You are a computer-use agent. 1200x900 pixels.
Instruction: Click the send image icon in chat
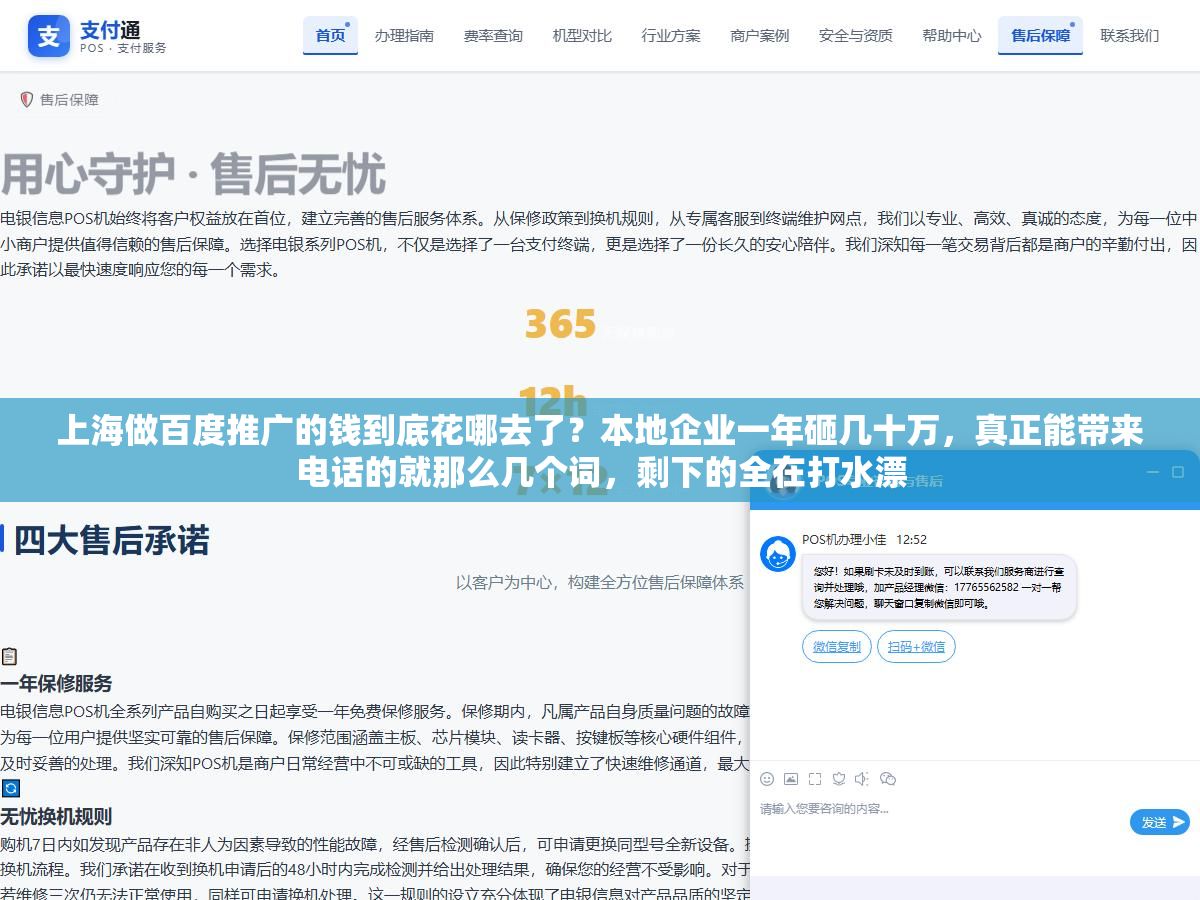coord(791,779)
